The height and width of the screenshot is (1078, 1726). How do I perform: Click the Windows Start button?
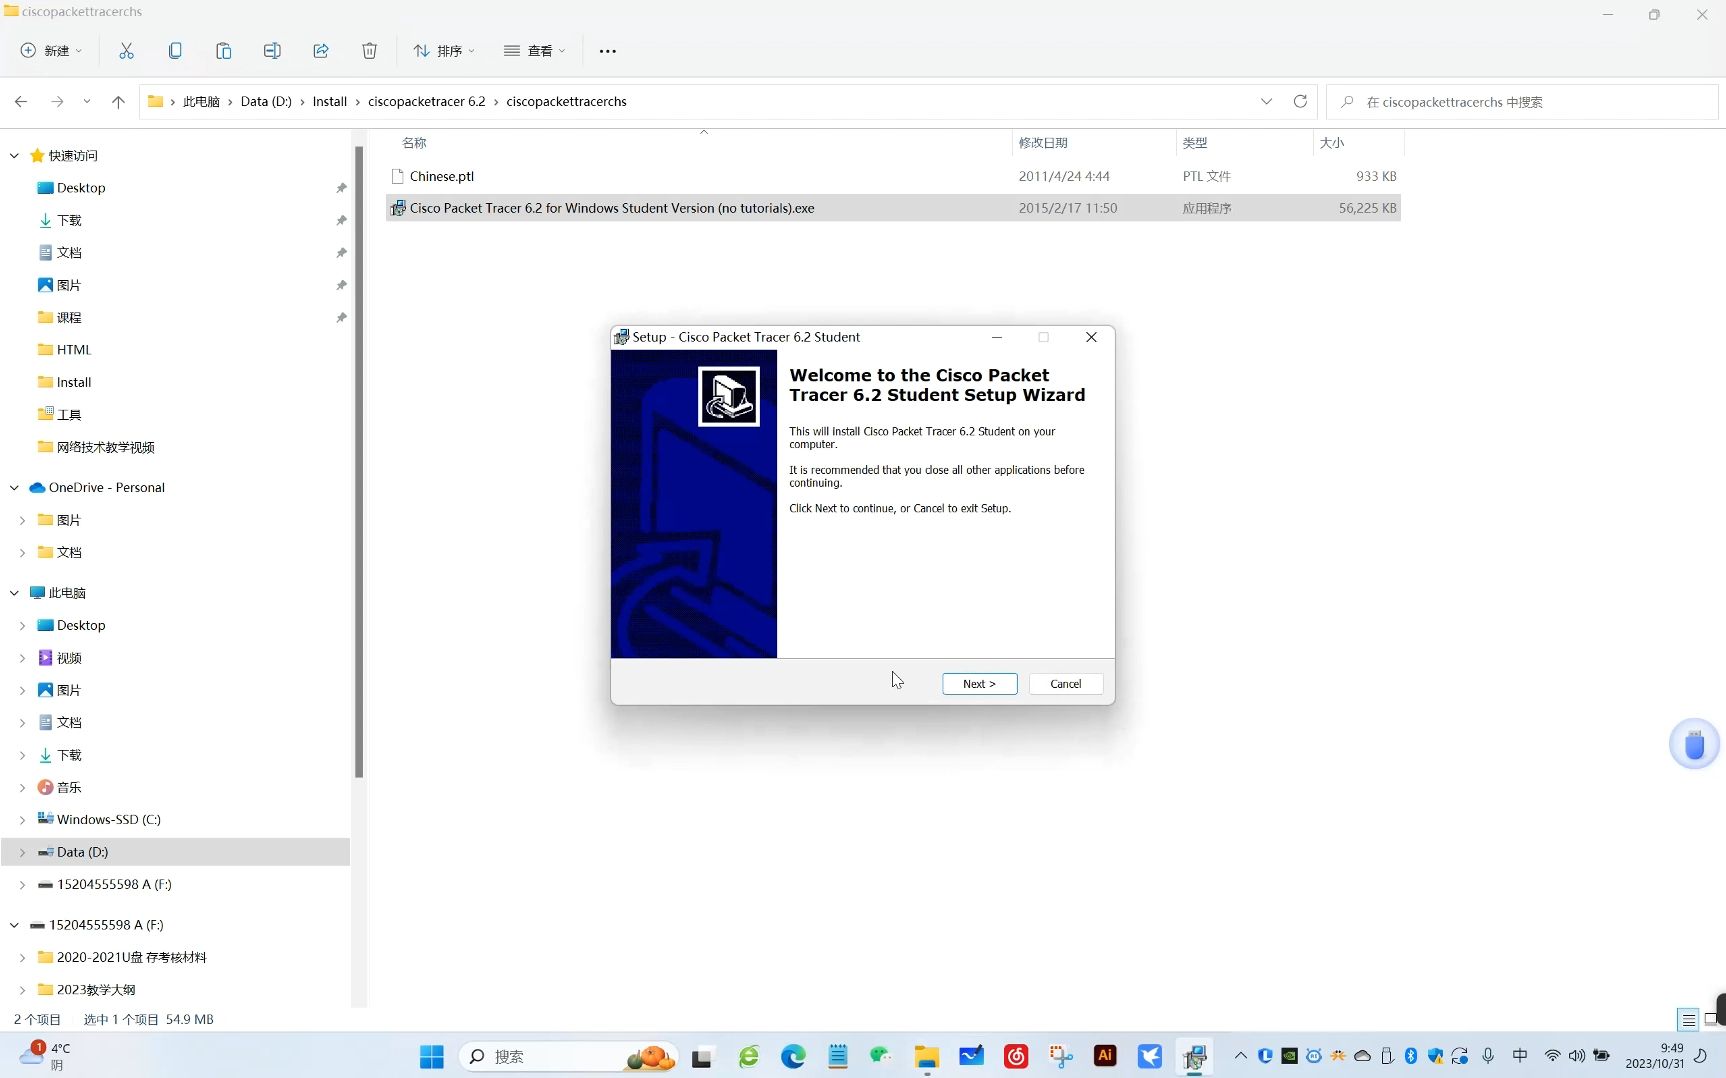[431, 1057]
